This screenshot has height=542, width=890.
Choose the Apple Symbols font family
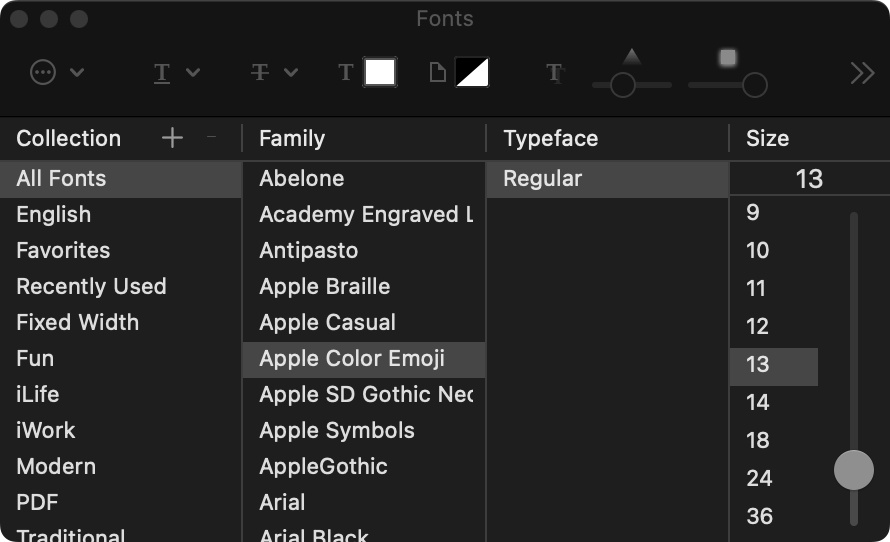point(336,430)
